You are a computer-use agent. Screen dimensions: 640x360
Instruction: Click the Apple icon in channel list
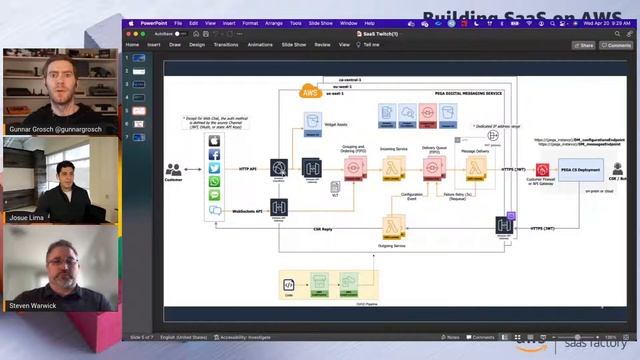(x=214, y=141)
